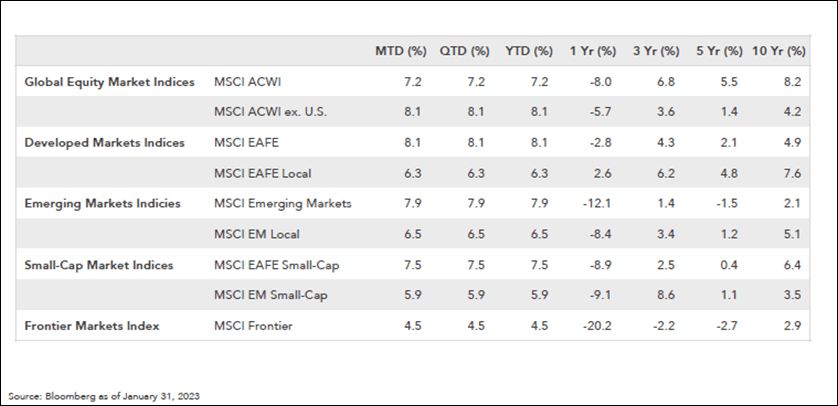Select the Small-Cap Market Indices label
The image size is (838, 406).
[98, 265]
